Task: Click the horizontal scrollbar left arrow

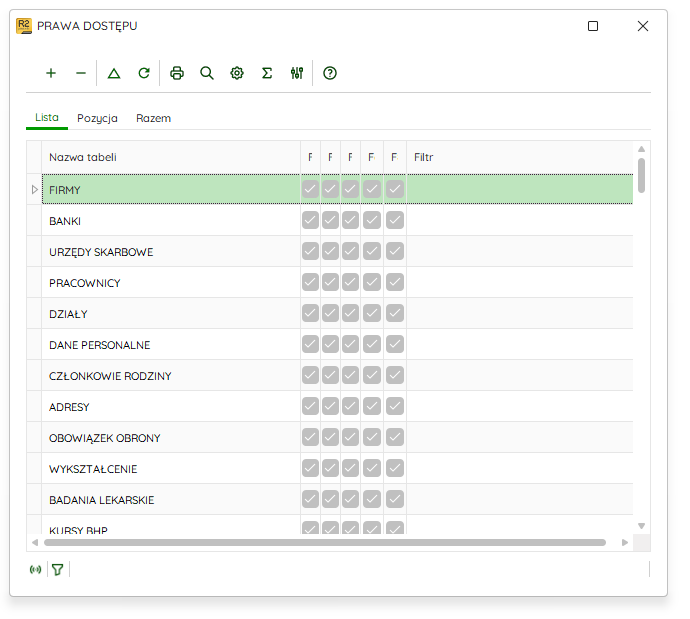Action: point(35,542)
